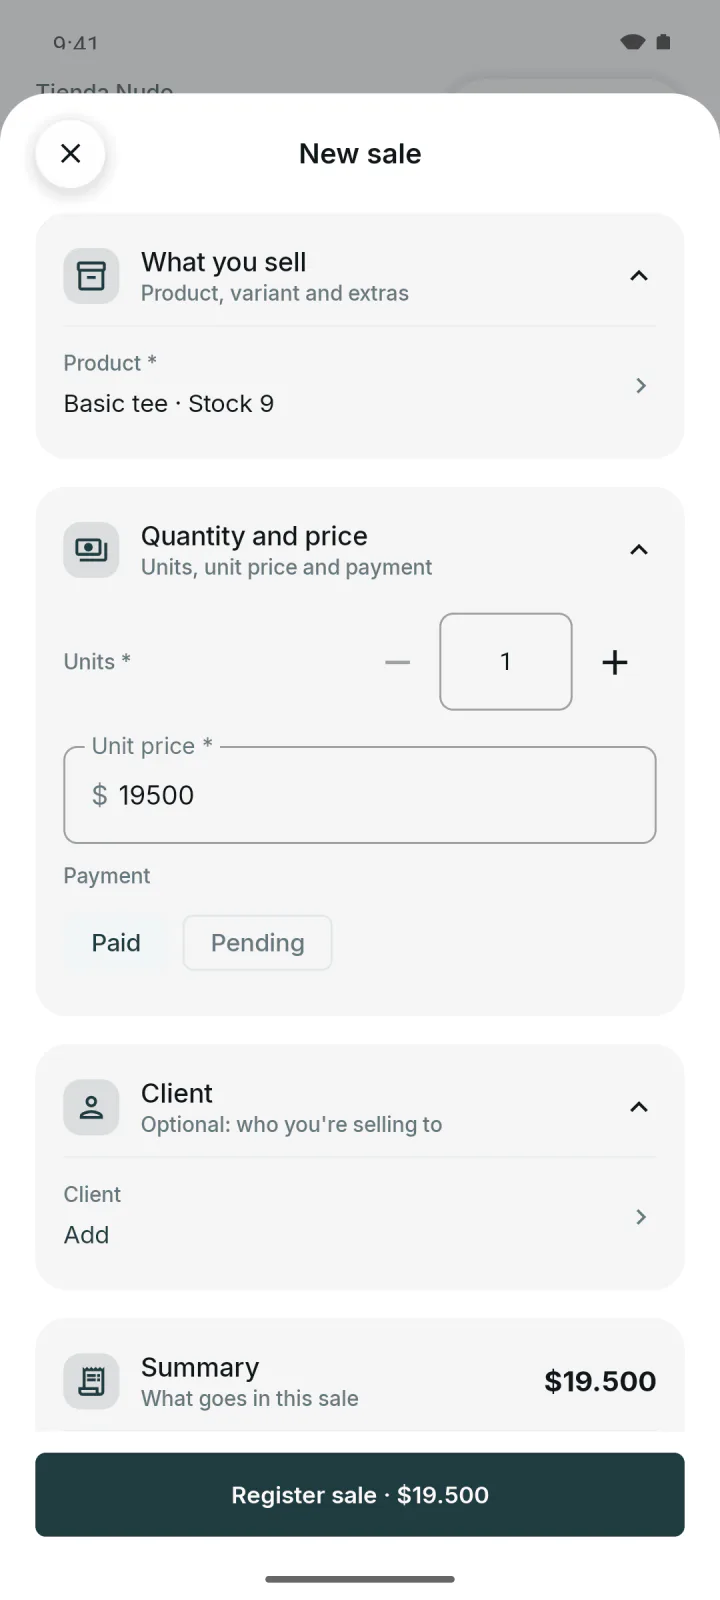
Task: Collapse the Quantity and price section
Action: (639, 550)
